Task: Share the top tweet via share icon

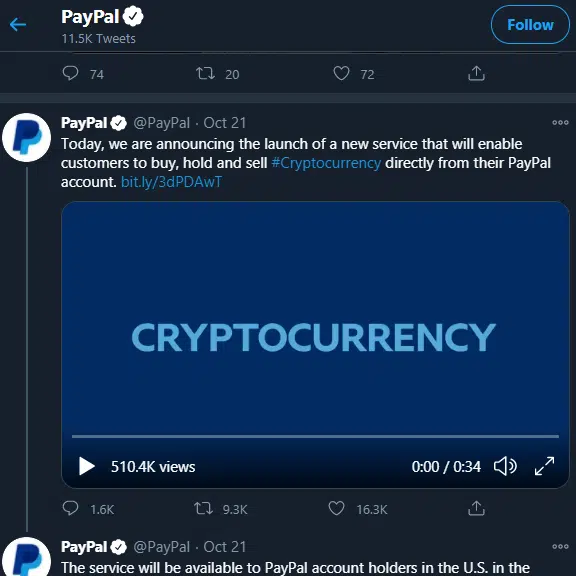Action: click(x=476, y=73)
